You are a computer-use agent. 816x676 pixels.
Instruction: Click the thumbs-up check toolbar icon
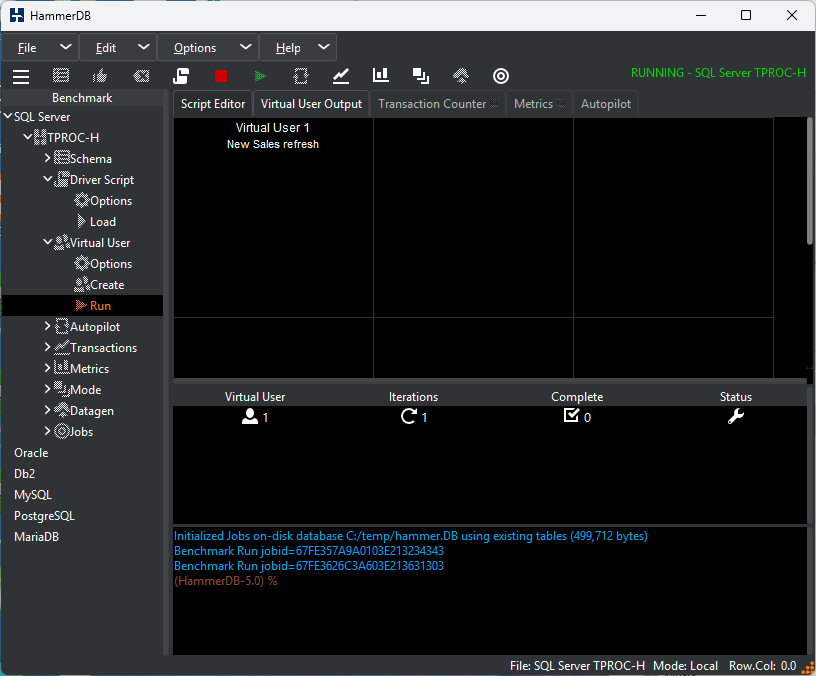coord(99,76)
